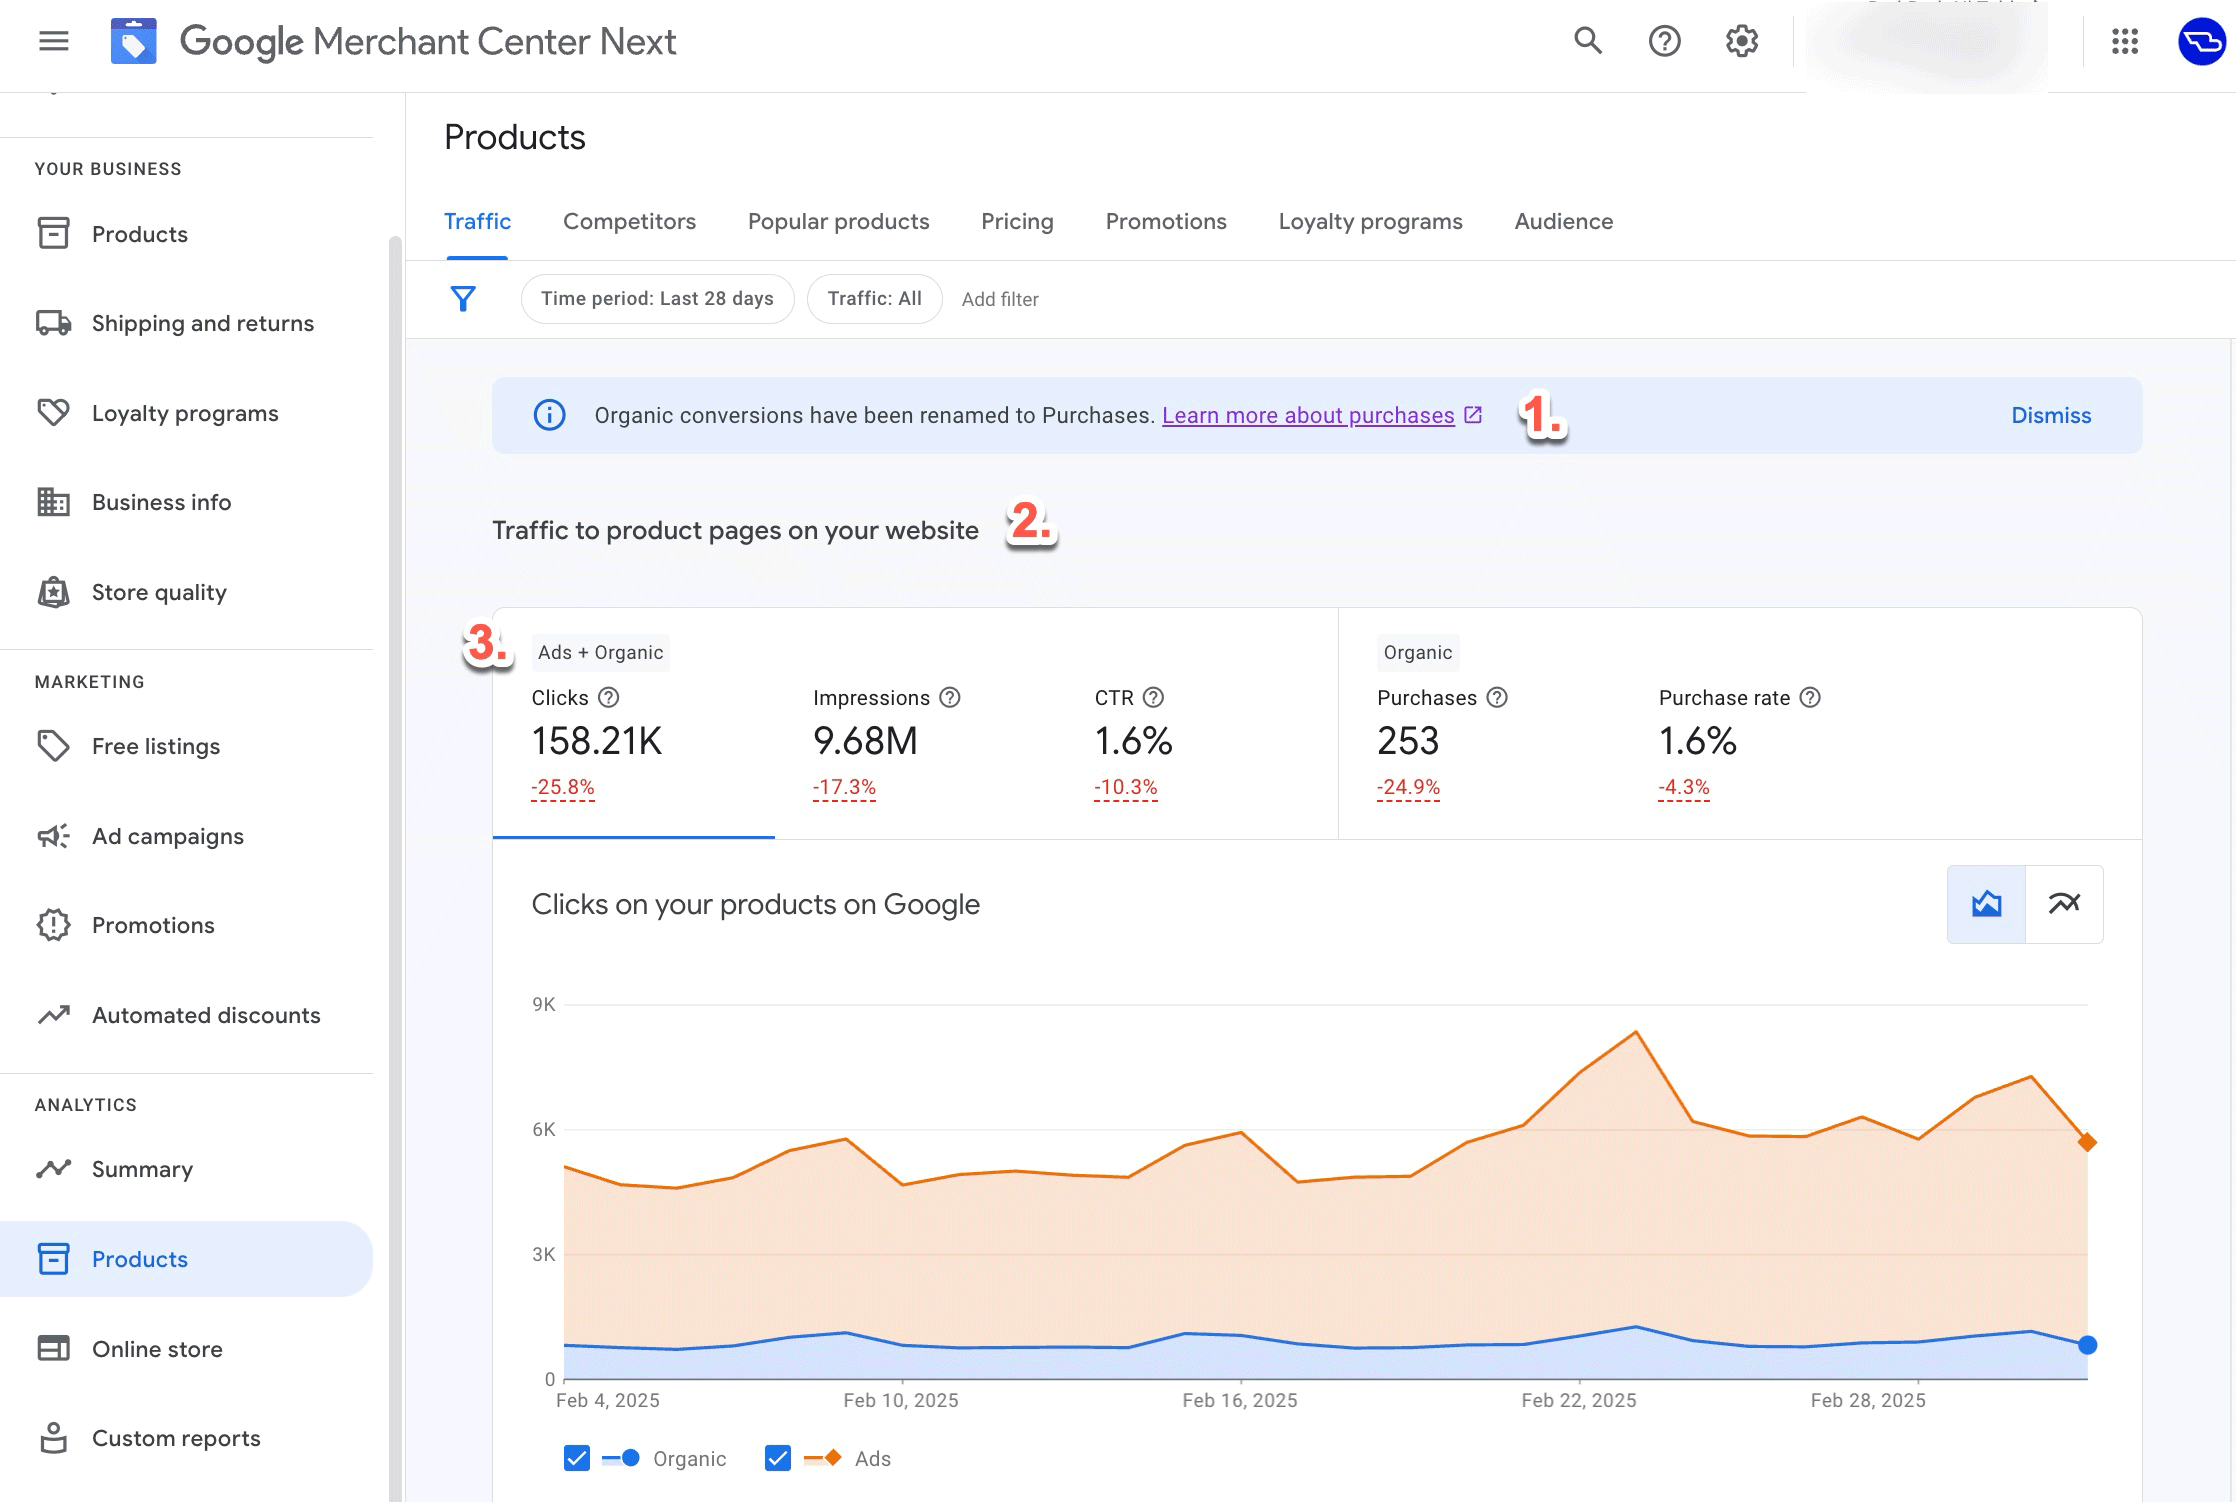Switch to the Competitors tab
The image size is (2236, 1502).
point(629,221)
